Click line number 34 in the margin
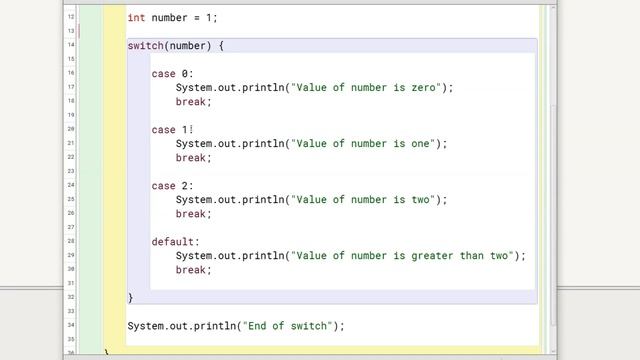Screen dimensions: 640x360 click(71, 325)
